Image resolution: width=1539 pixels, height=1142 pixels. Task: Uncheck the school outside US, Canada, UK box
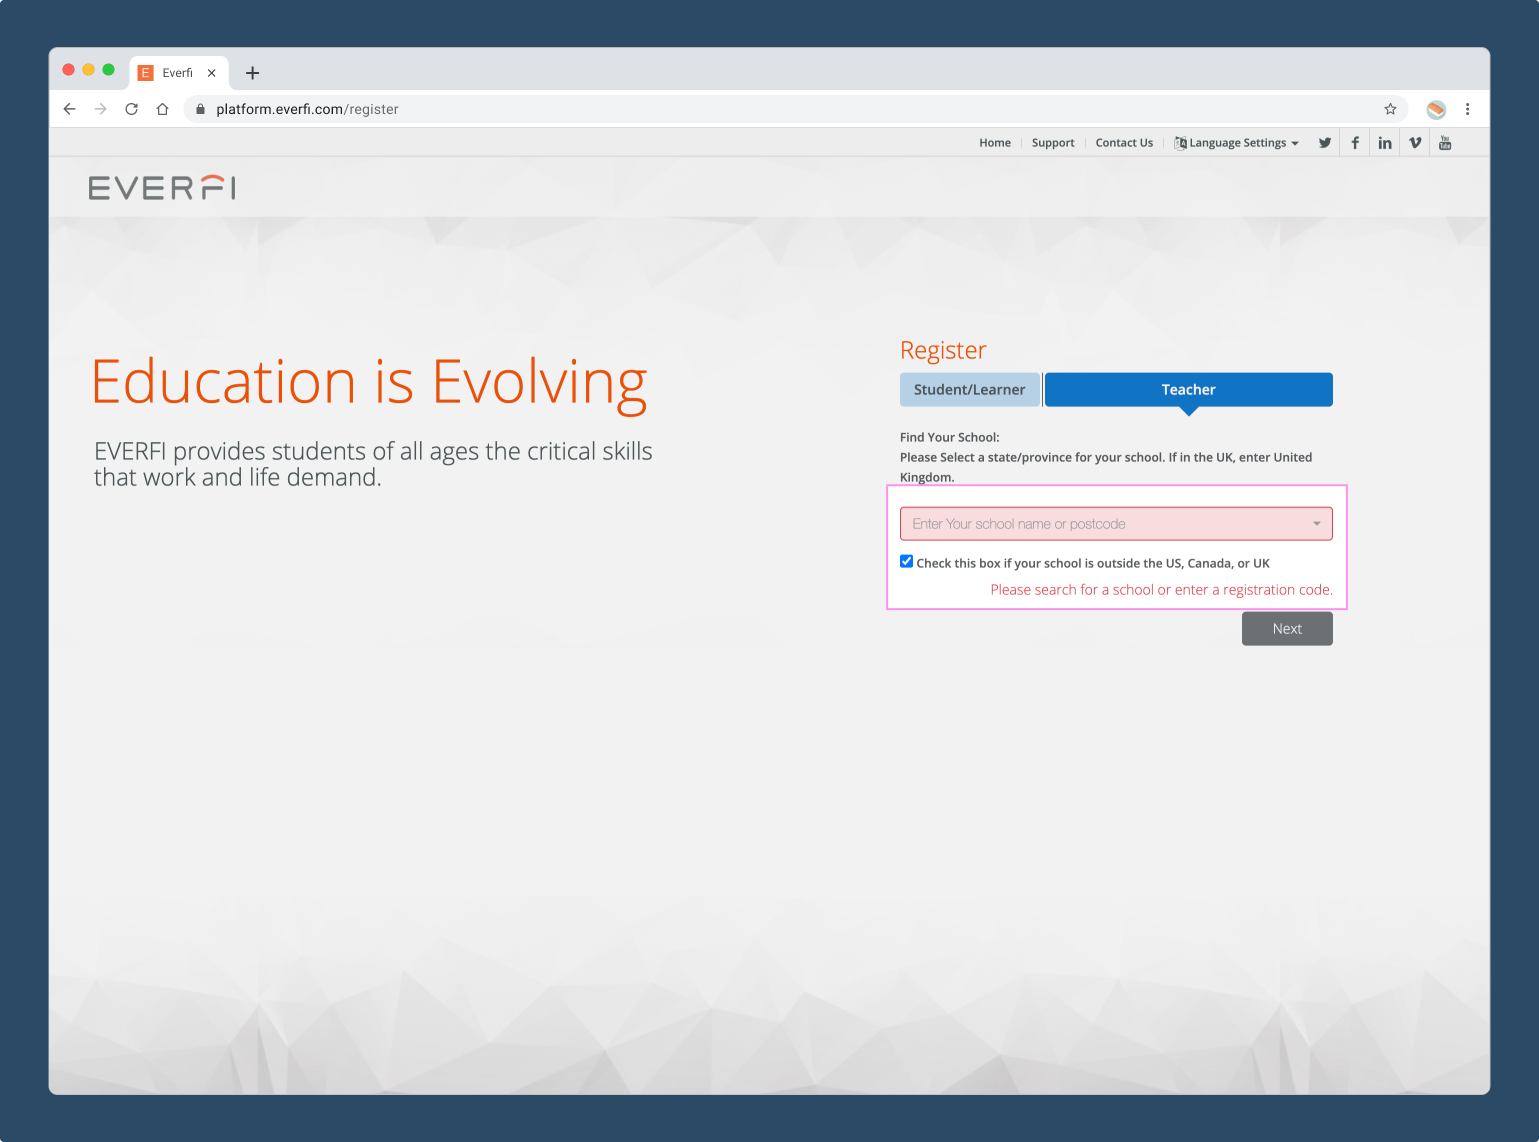coord(907,562)
